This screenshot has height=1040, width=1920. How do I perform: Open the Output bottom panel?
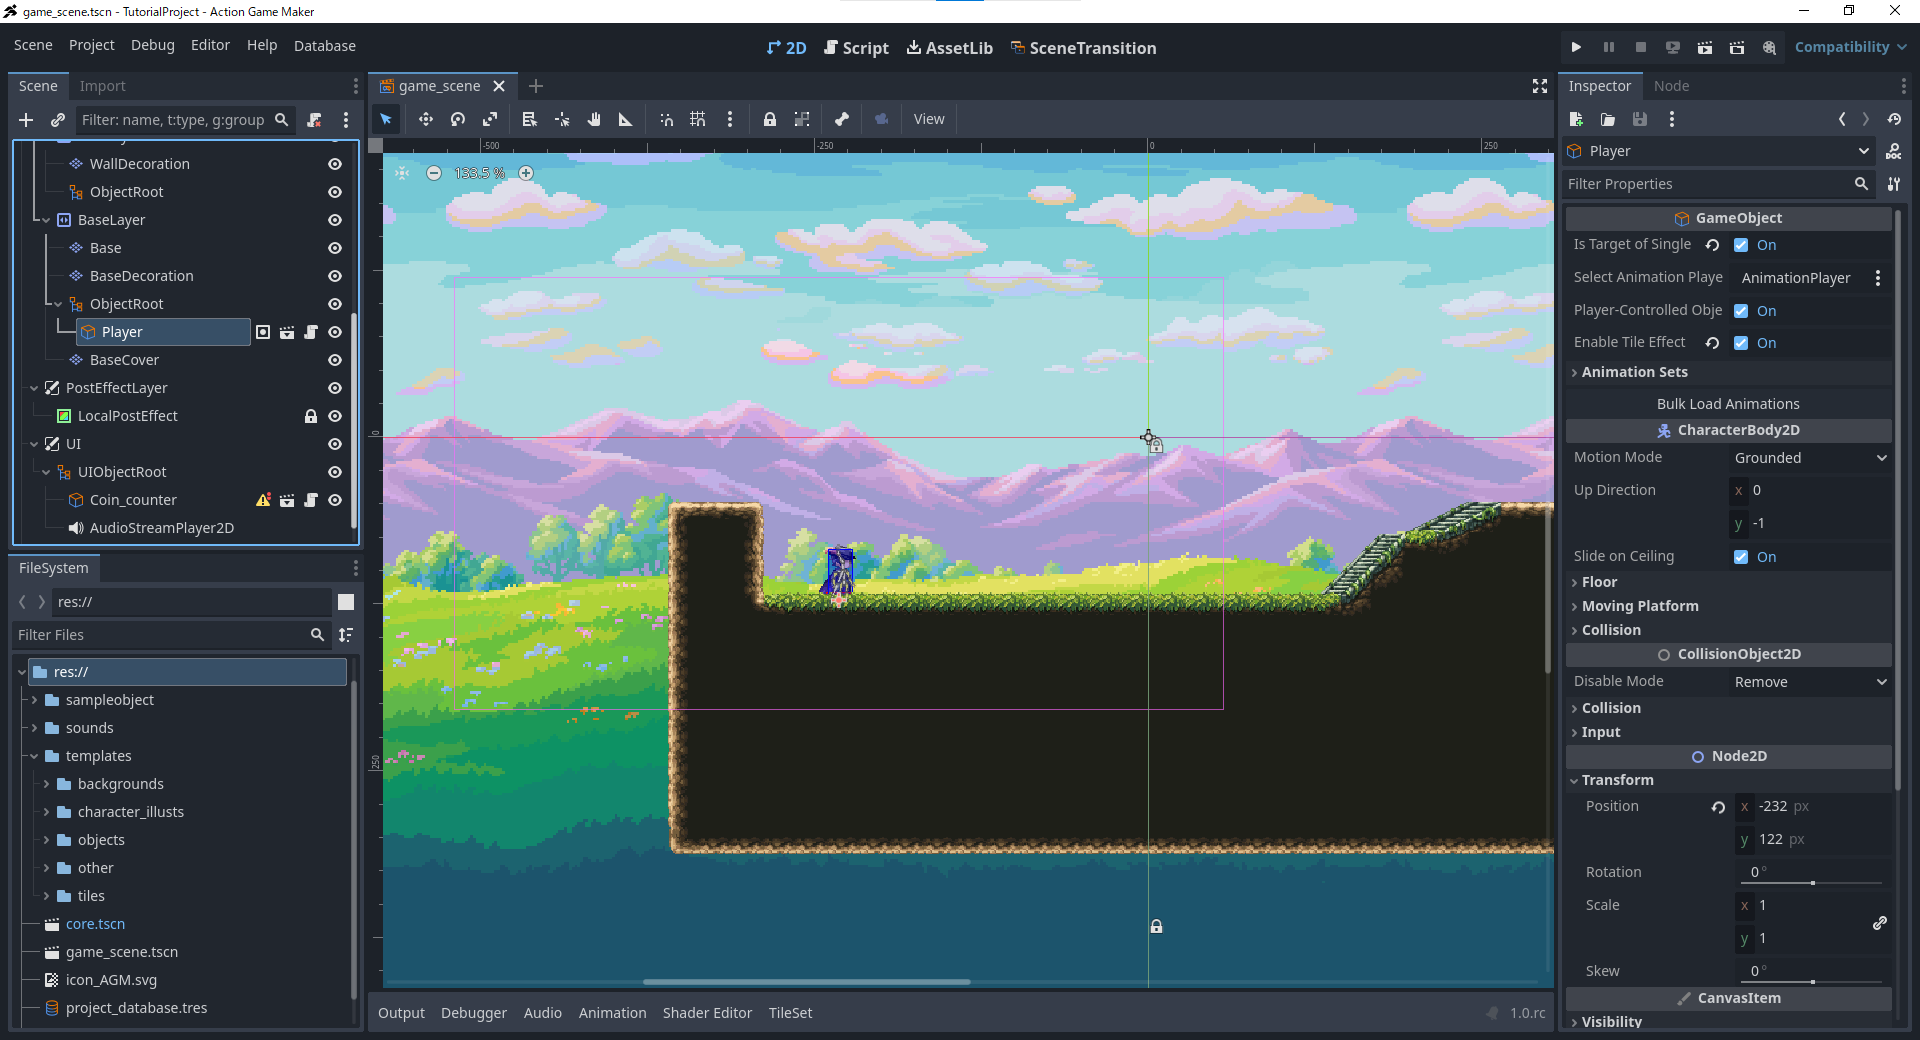402,1013
